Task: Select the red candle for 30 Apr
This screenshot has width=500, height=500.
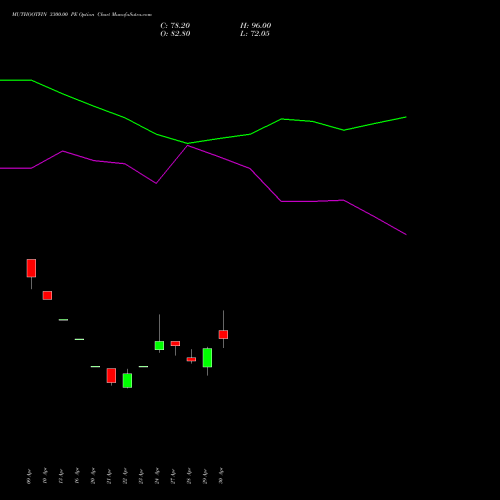Action: click(223, 334)
